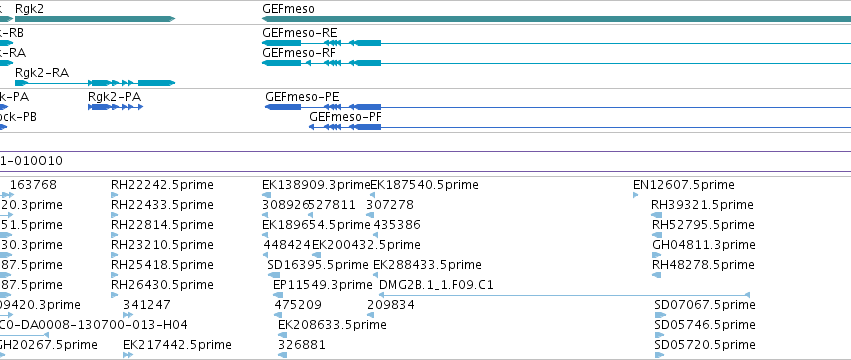The height and width of the screenshot is (360, 851).
Task: Select EST EK200432.5prime
Action: tap(366, 245)
